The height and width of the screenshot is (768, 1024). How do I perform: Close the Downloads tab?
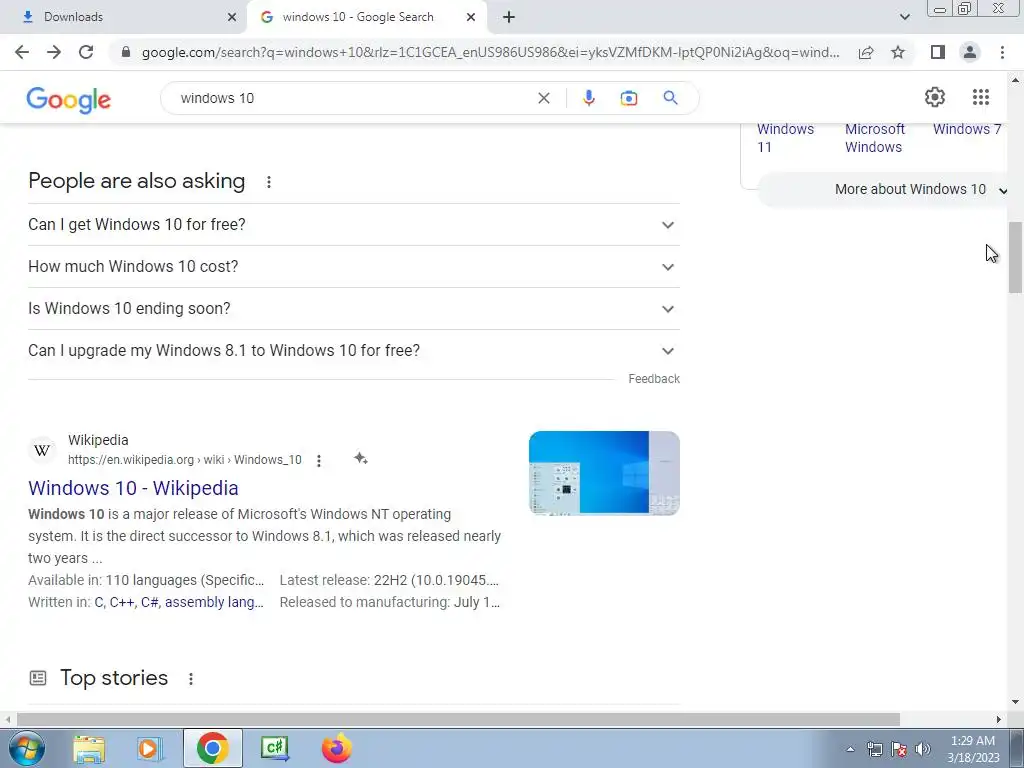231,17
